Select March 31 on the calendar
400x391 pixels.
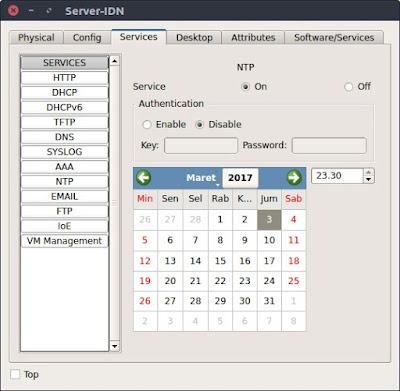[x=269, y=301]
